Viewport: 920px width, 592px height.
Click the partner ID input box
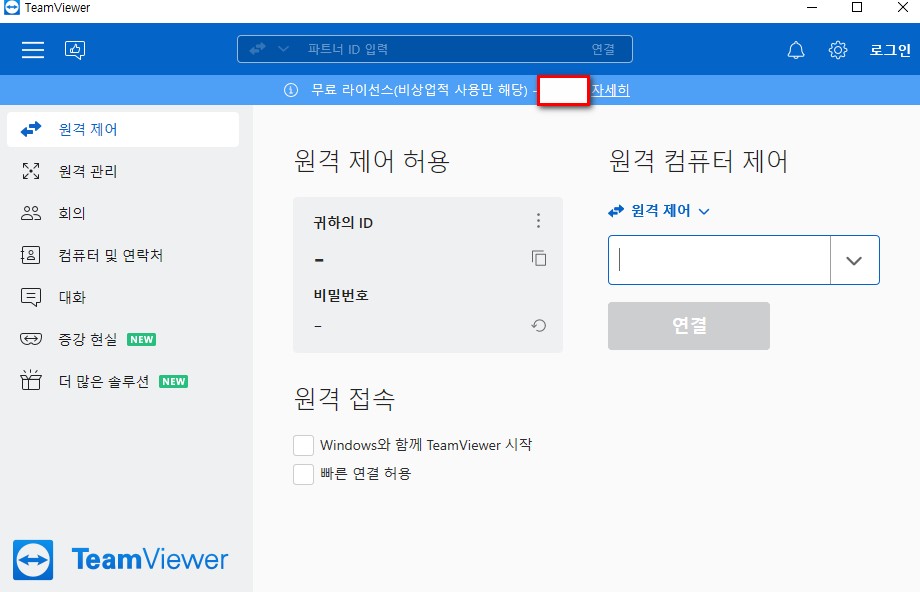(x=719, y=260)
